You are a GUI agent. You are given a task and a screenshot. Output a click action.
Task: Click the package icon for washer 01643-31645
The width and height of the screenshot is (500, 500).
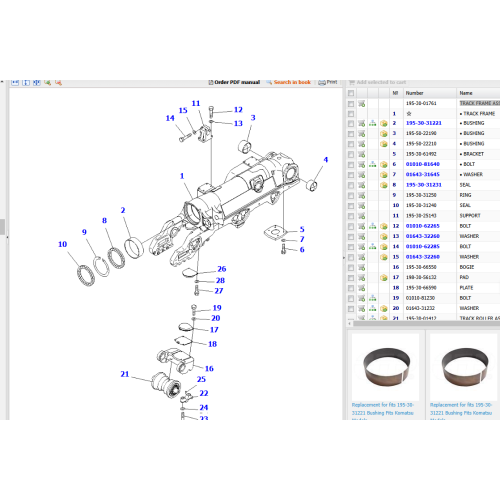(384, 175)
